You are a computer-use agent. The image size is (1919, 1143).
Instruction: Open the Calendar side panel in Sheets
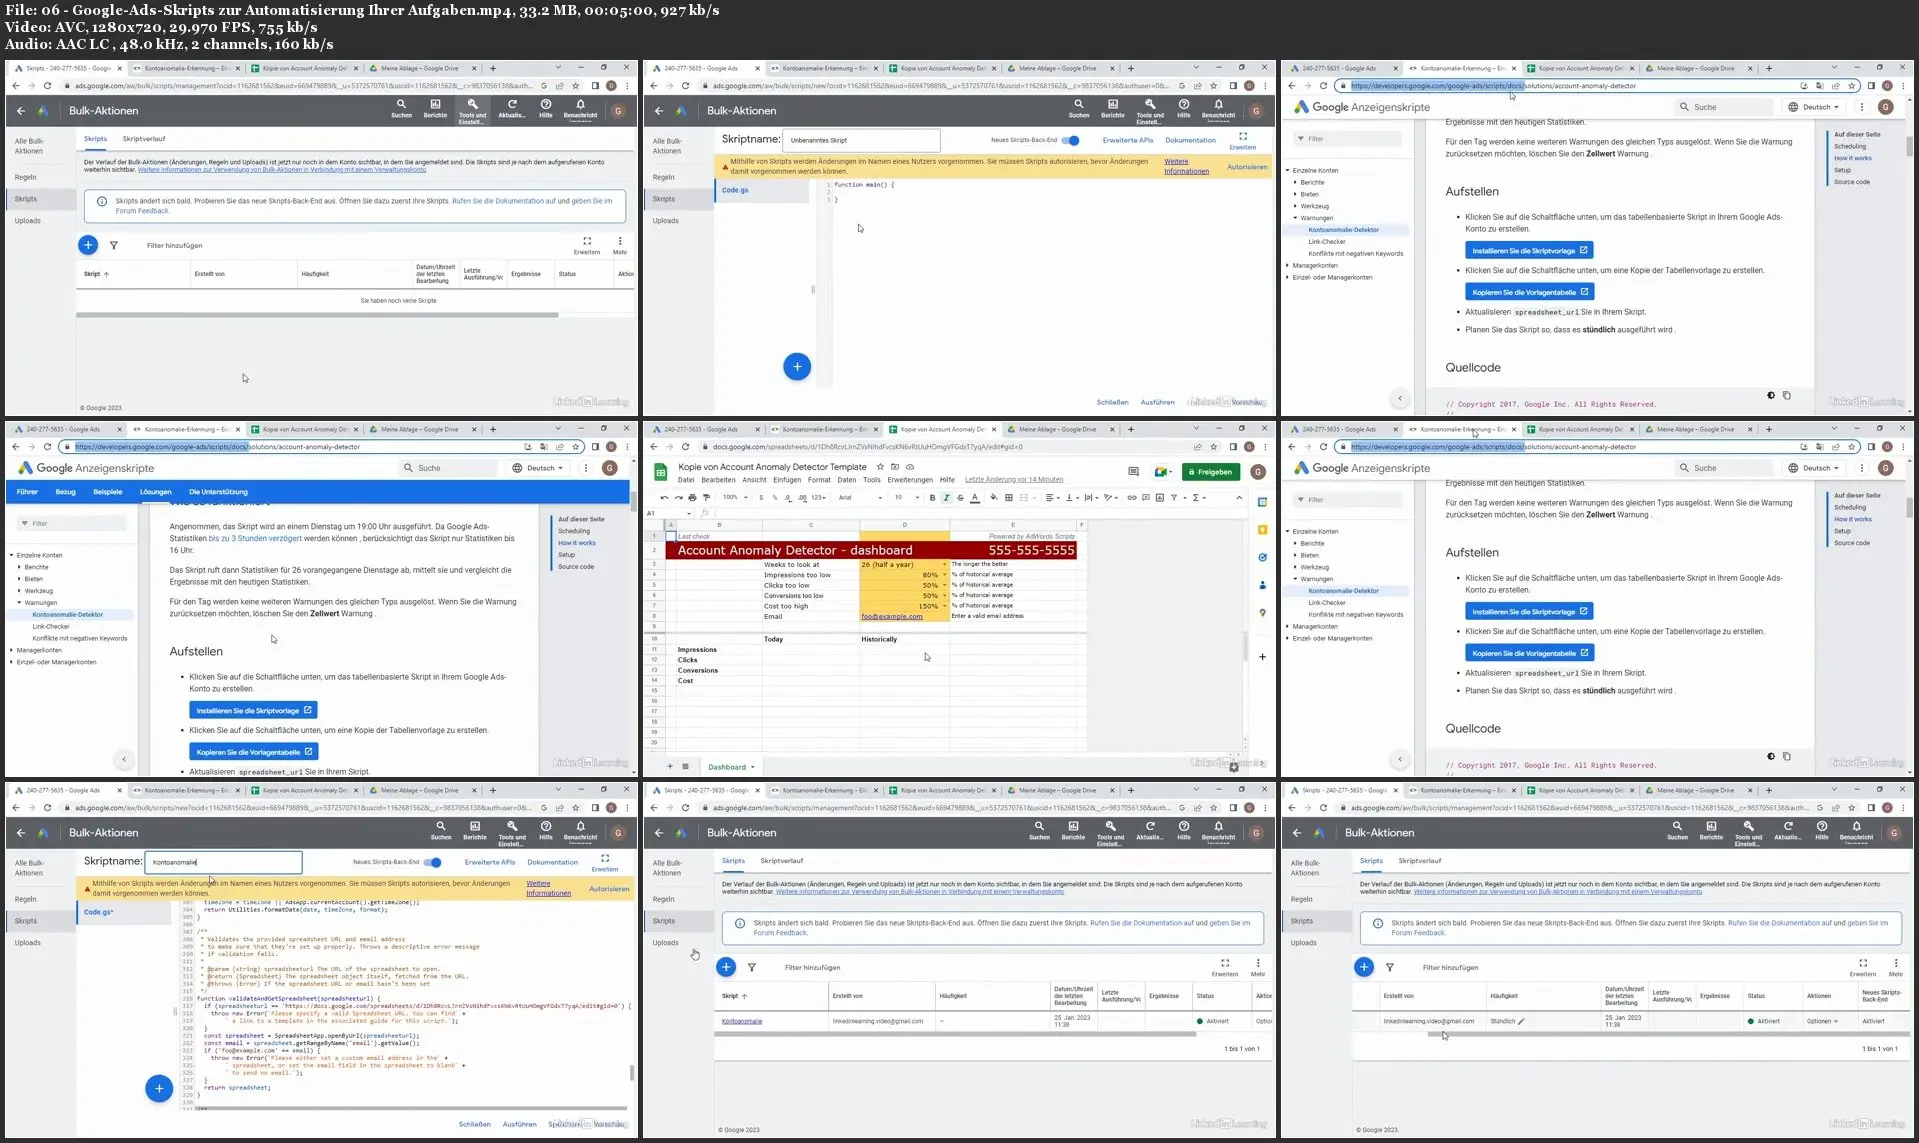(1263, 502)
